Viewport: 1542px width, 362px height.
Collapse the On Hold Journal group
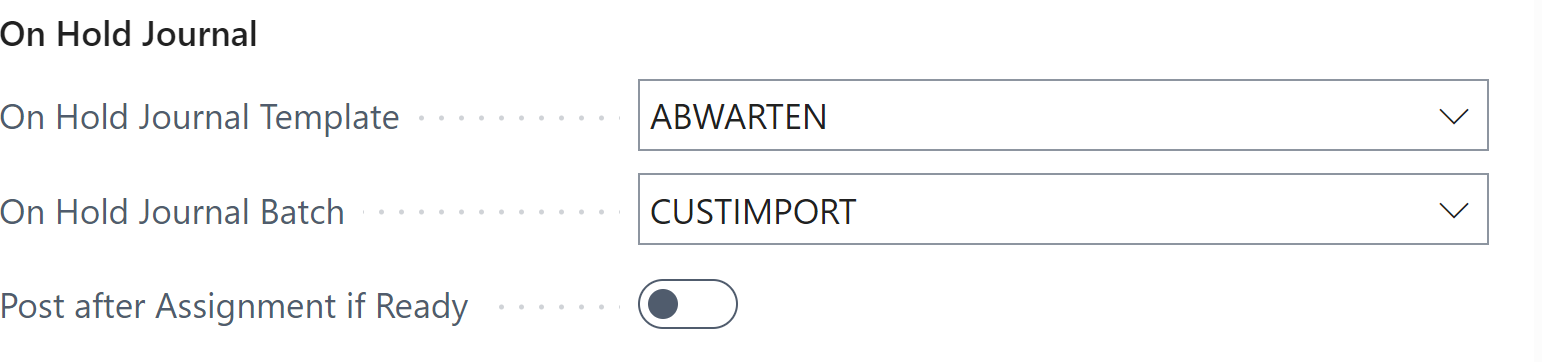tap(129, 35)
